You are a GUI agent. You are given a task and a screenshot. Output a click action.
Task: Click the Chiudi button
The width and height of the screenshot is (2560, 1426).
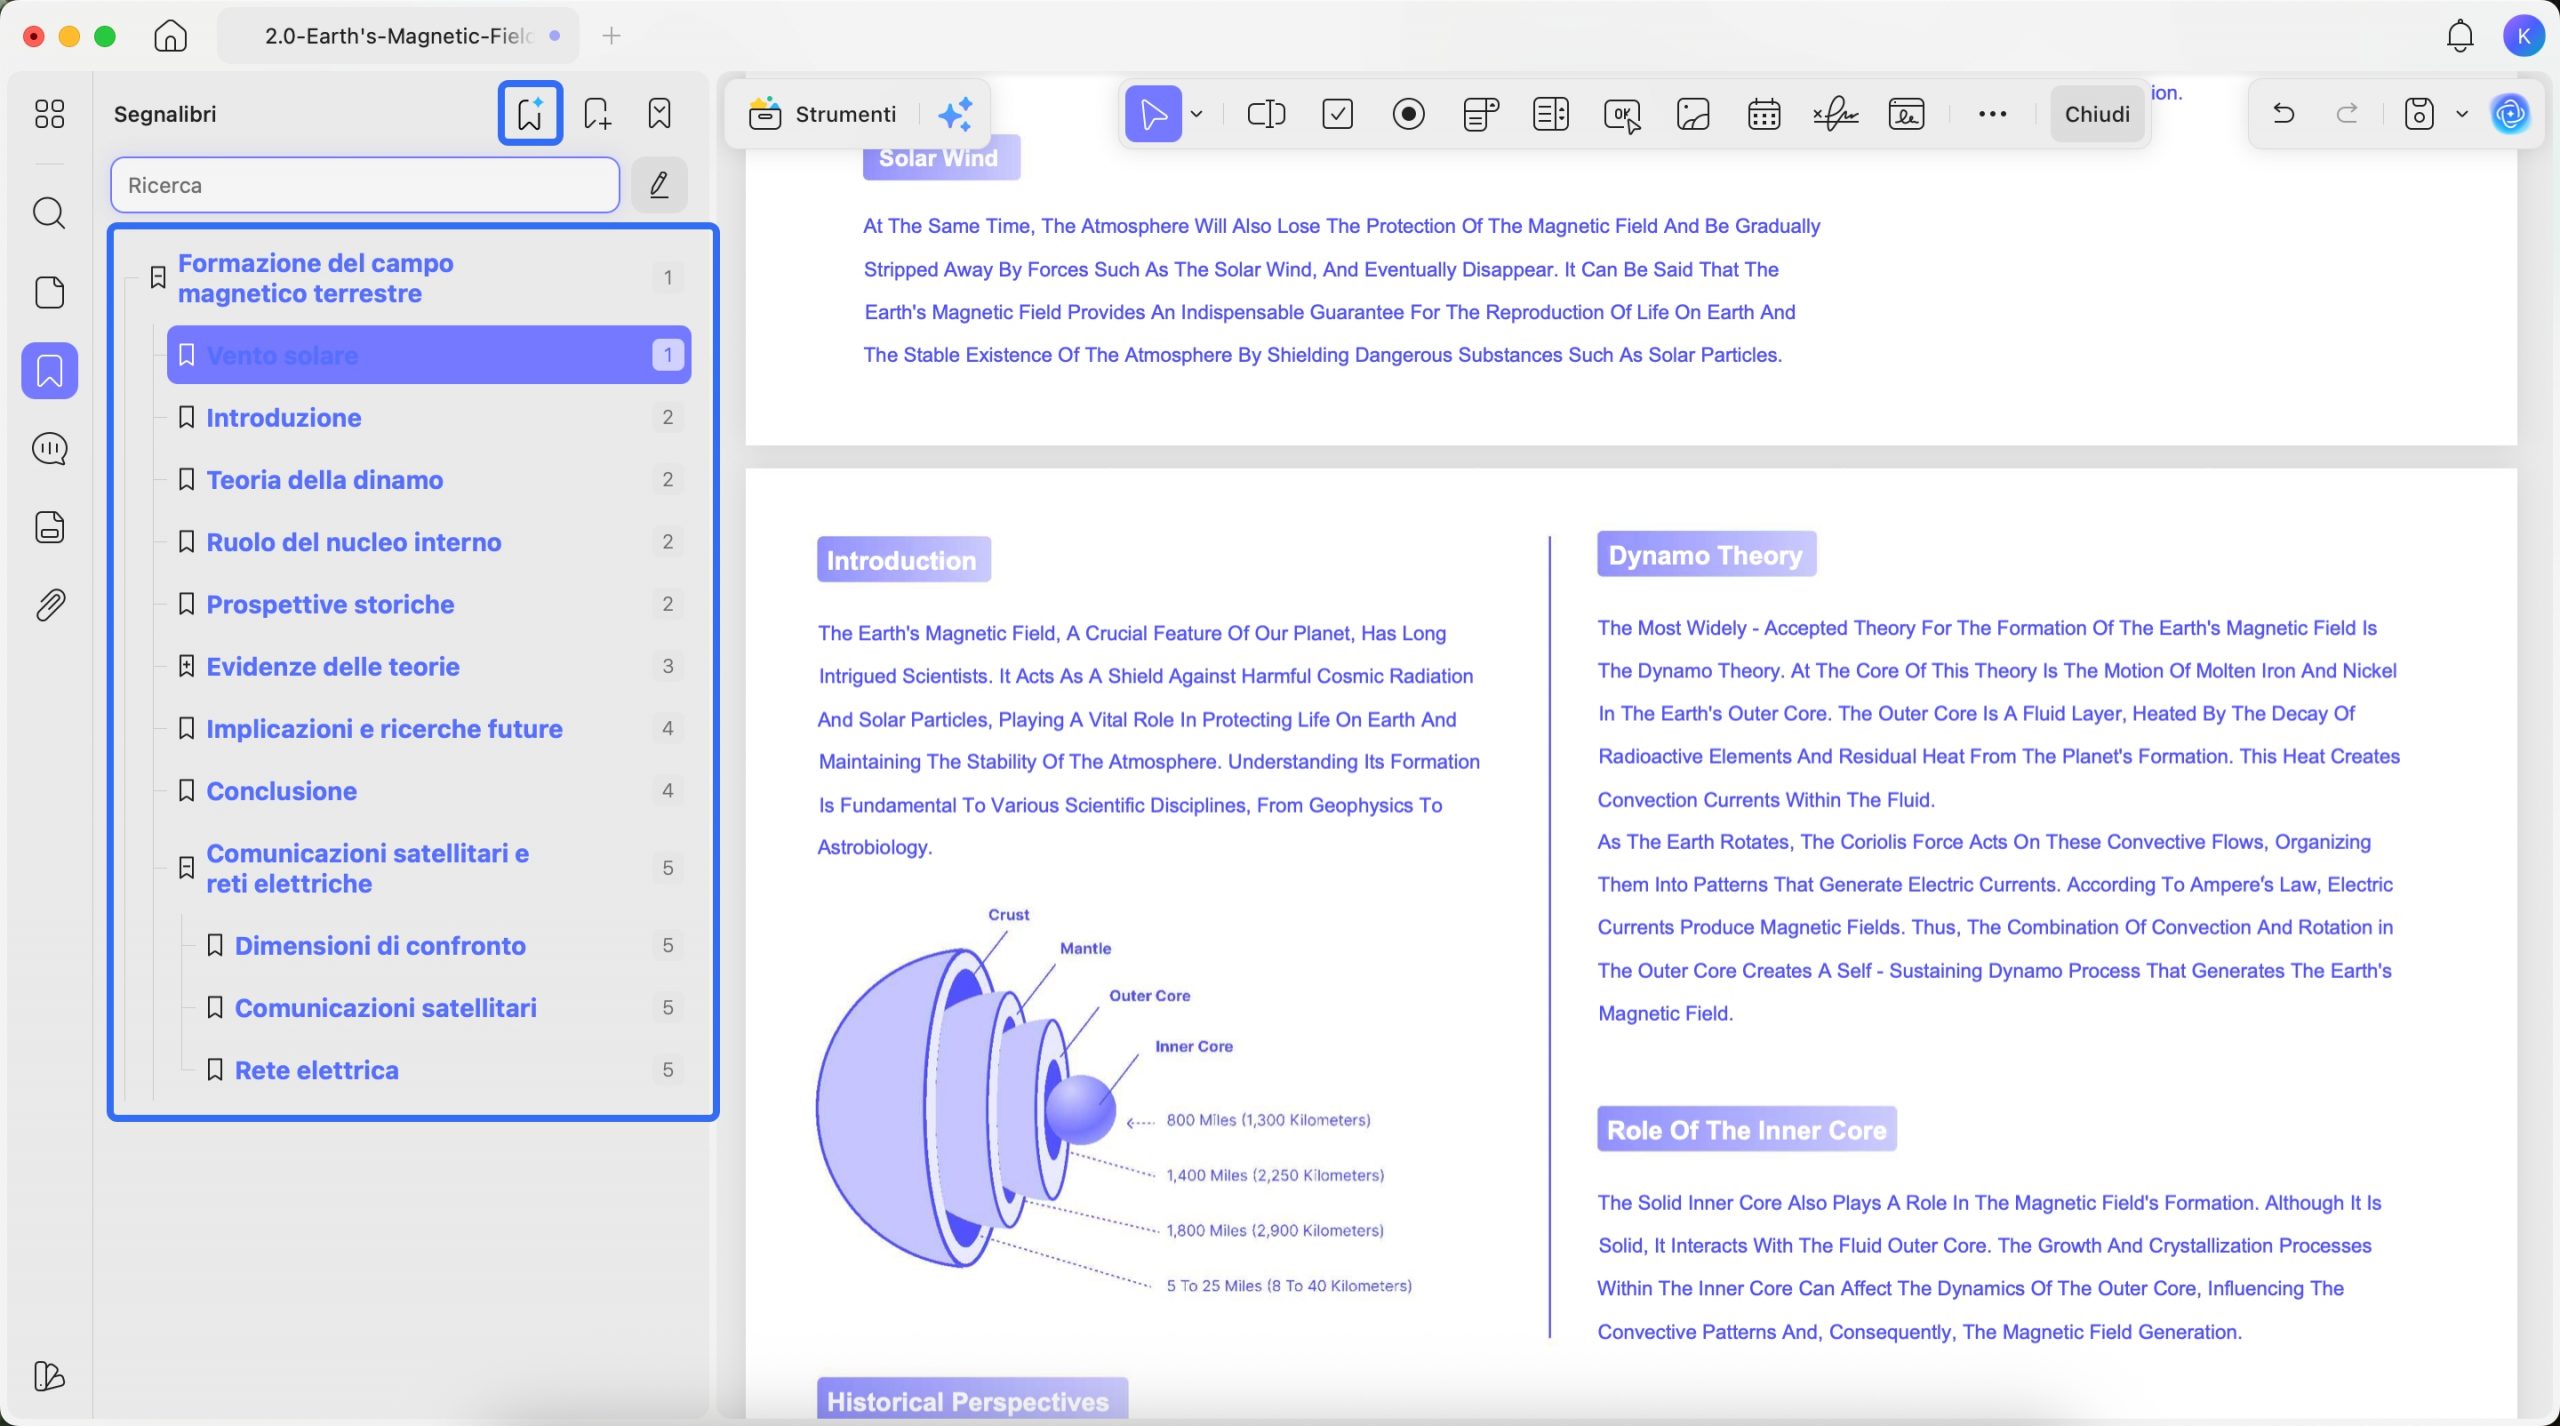[2096, 114]
